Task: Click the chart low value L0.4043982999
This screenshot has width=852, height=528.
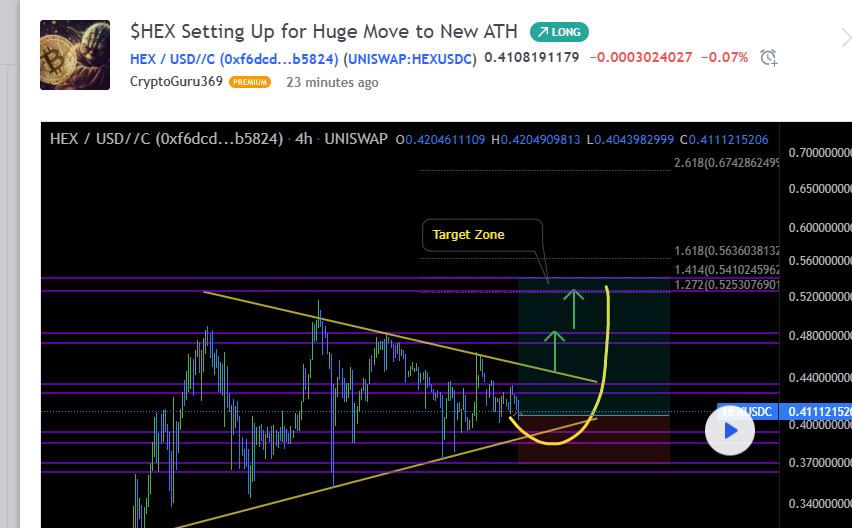Action: tap(630, 140)
